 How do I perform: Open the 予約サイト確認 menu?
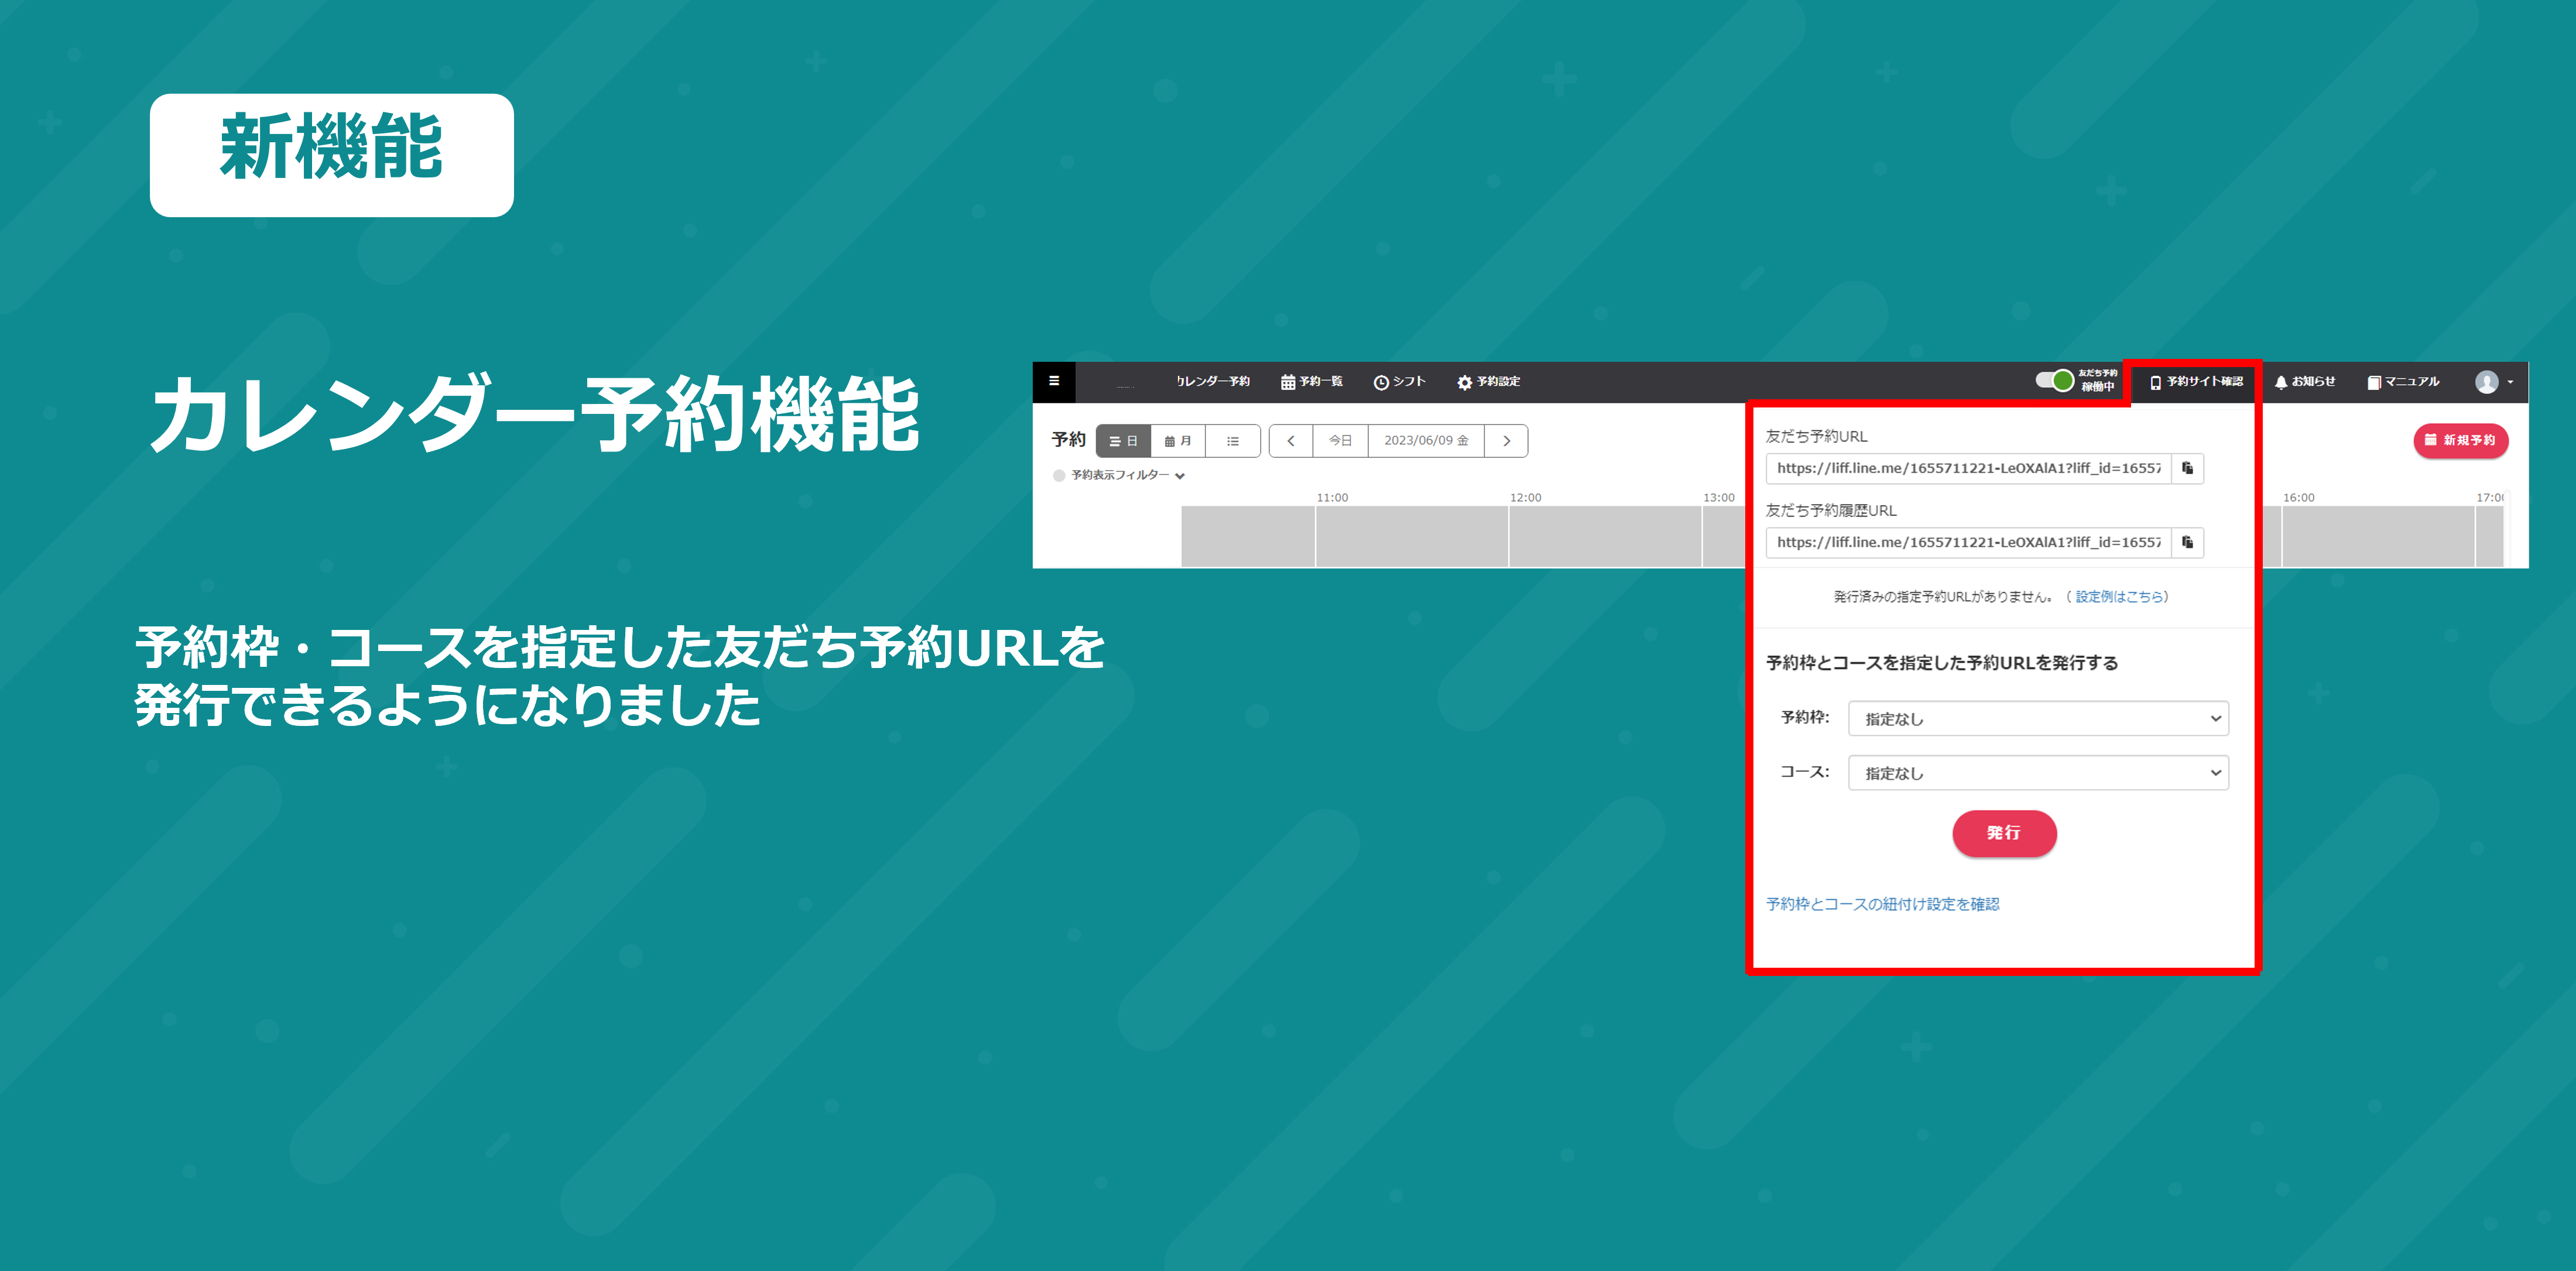pyautogui.click(x=2196, y=381)
